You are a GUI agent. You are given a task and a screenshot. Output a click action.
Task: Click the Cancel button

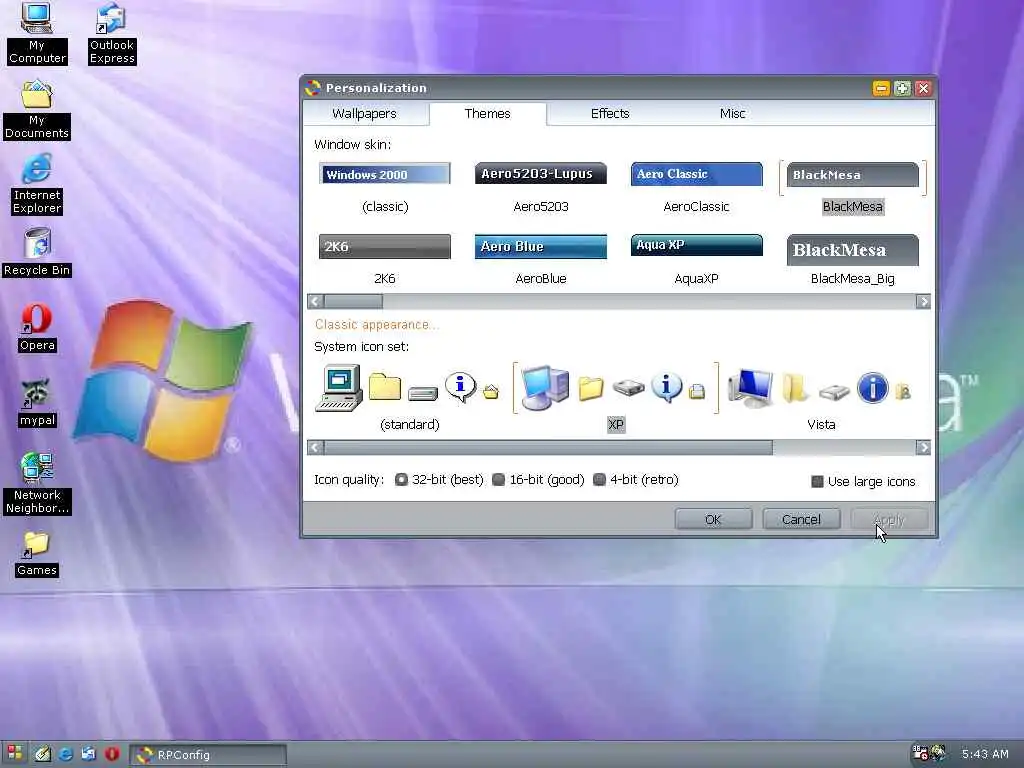click(x=801, y=519)
